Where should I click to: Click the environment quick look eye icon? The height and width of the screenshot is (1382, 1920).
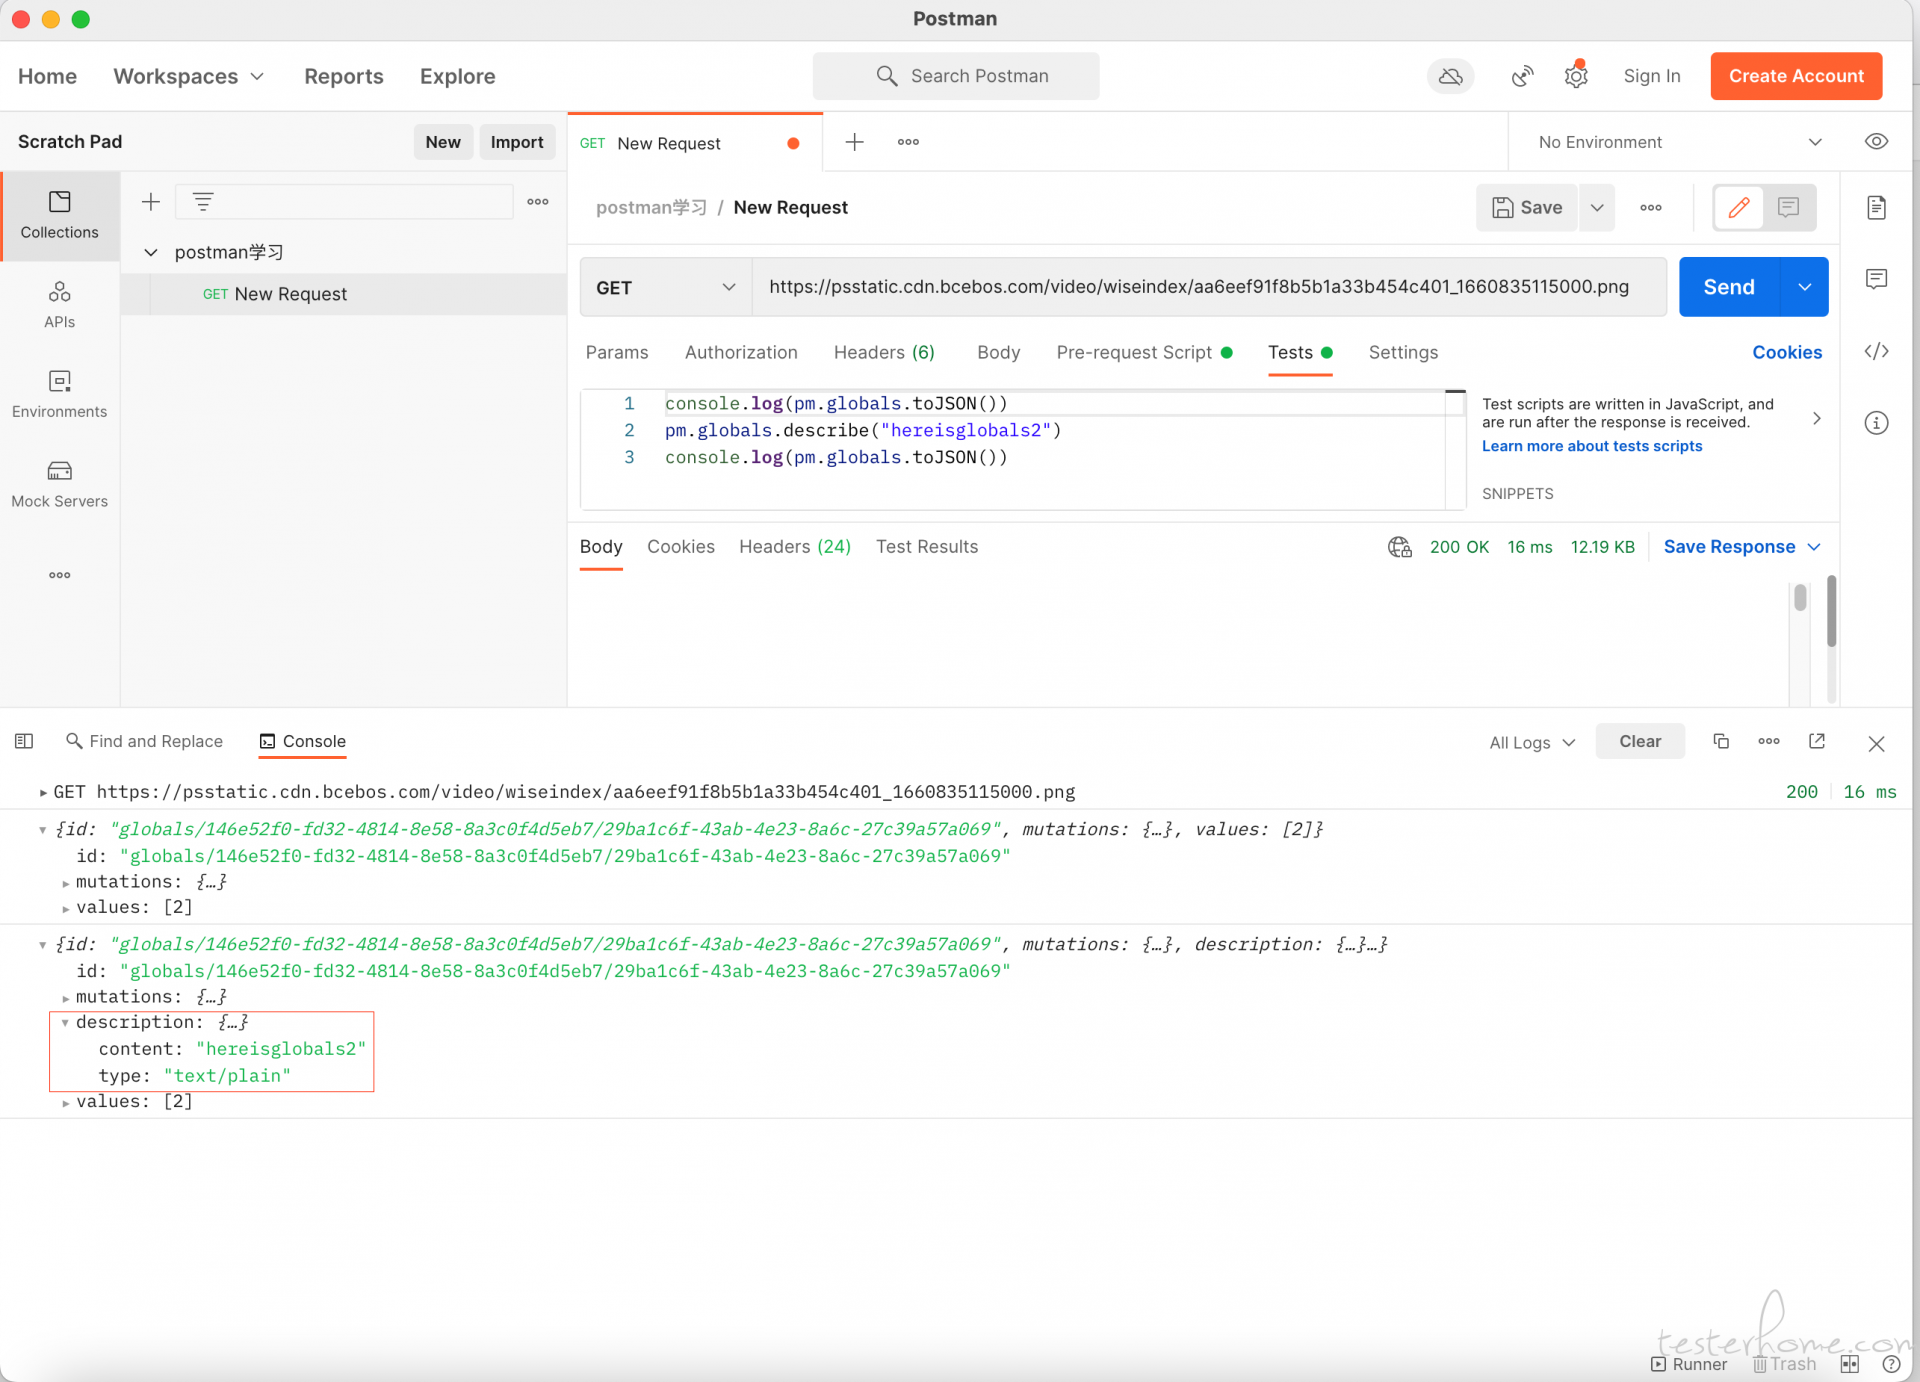click(x=1876, y=142)
